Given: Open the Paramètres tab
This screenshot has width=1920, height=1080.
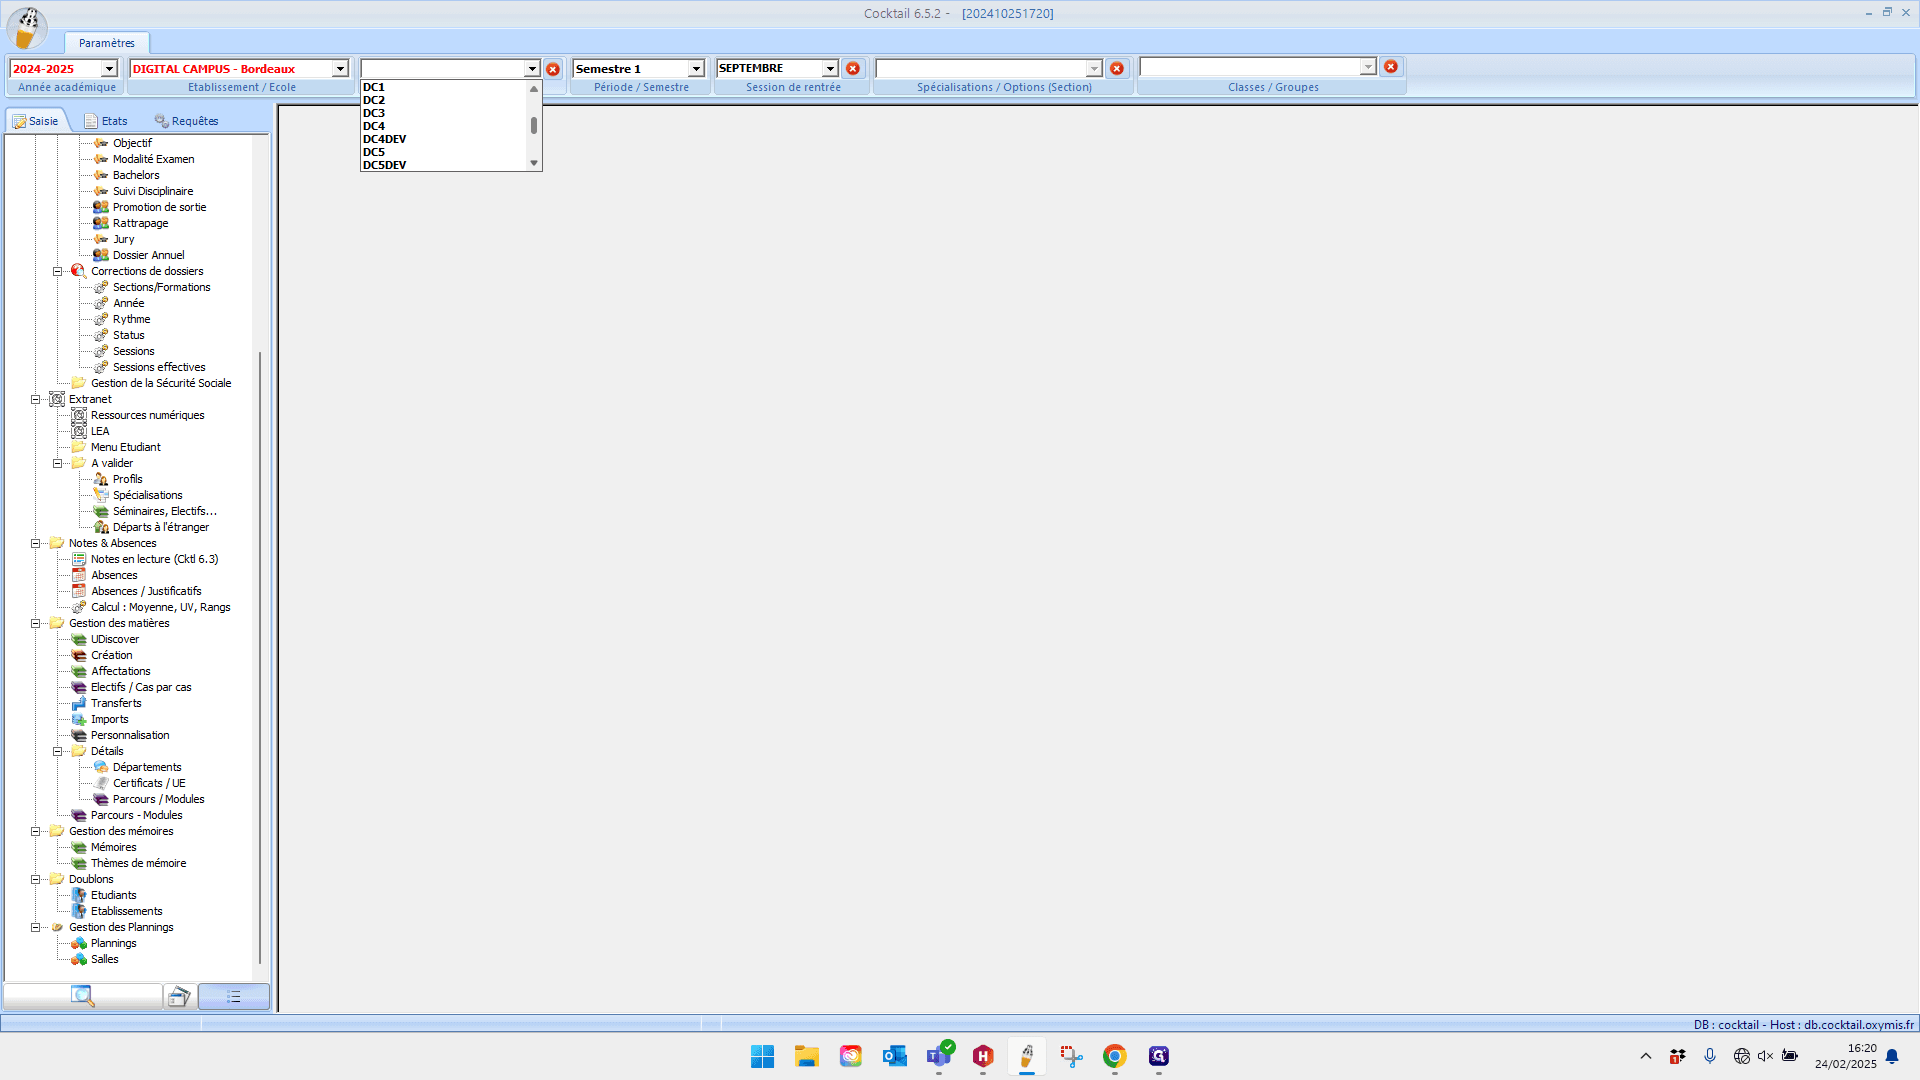Looking at the screenshot, I should (x=107, y=43).
